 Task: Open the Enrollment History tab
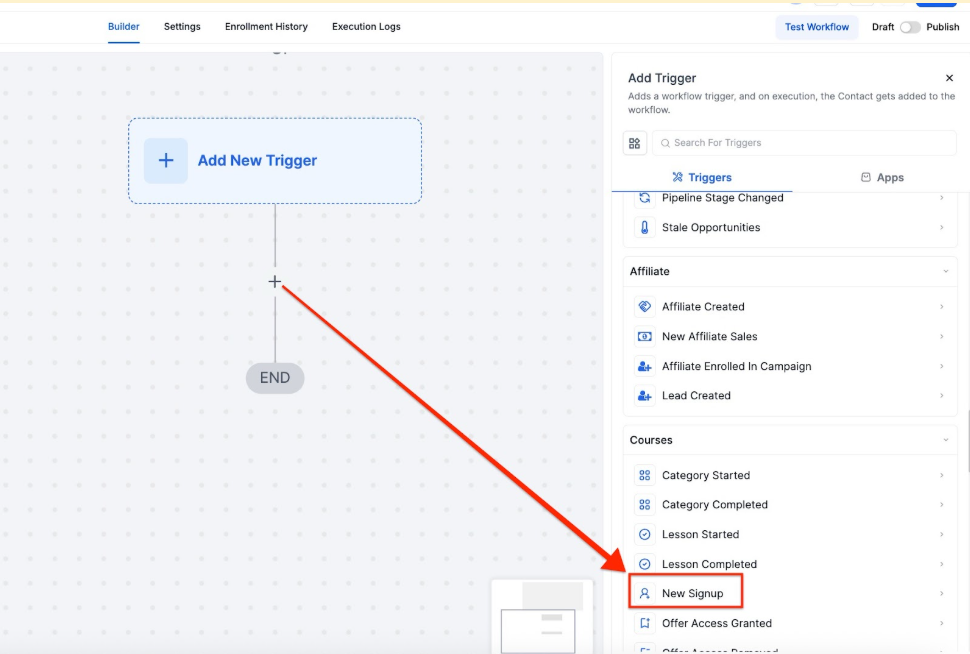[x=266, y=27]
